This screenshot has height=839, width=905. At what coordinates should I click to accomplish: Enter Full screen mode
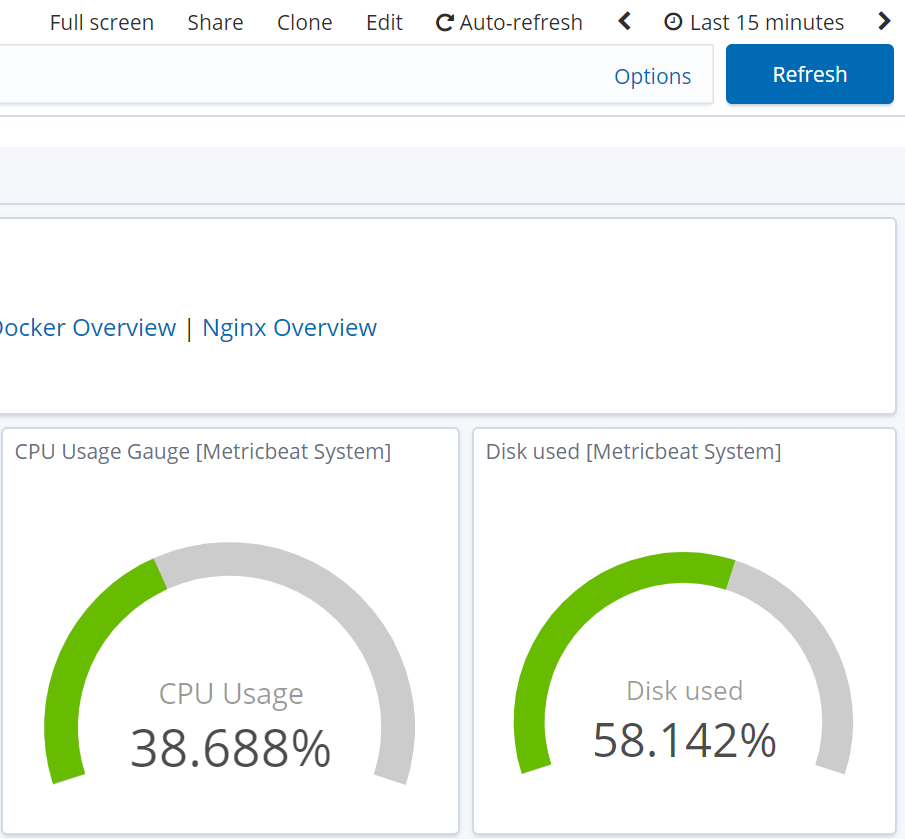[102, 22]
